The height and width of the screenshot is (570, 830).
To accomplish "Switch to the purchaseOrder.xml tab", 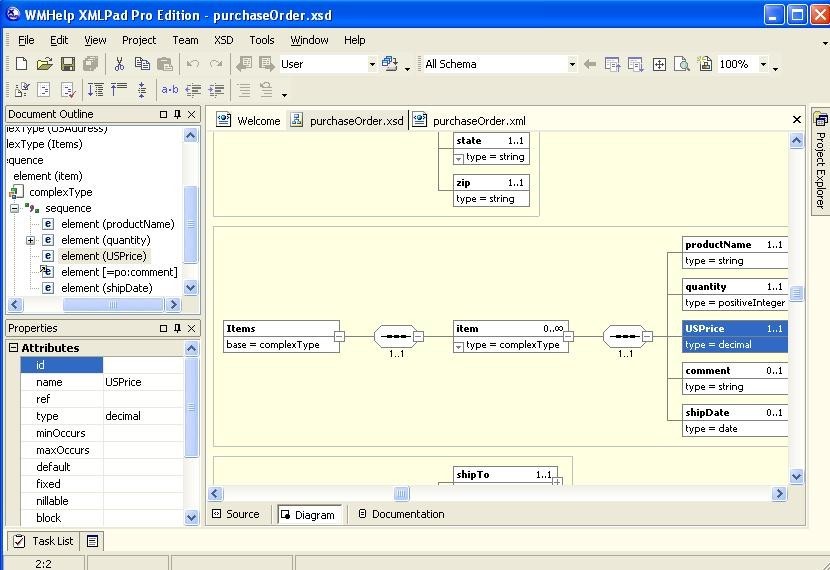I will click(478, 121).
